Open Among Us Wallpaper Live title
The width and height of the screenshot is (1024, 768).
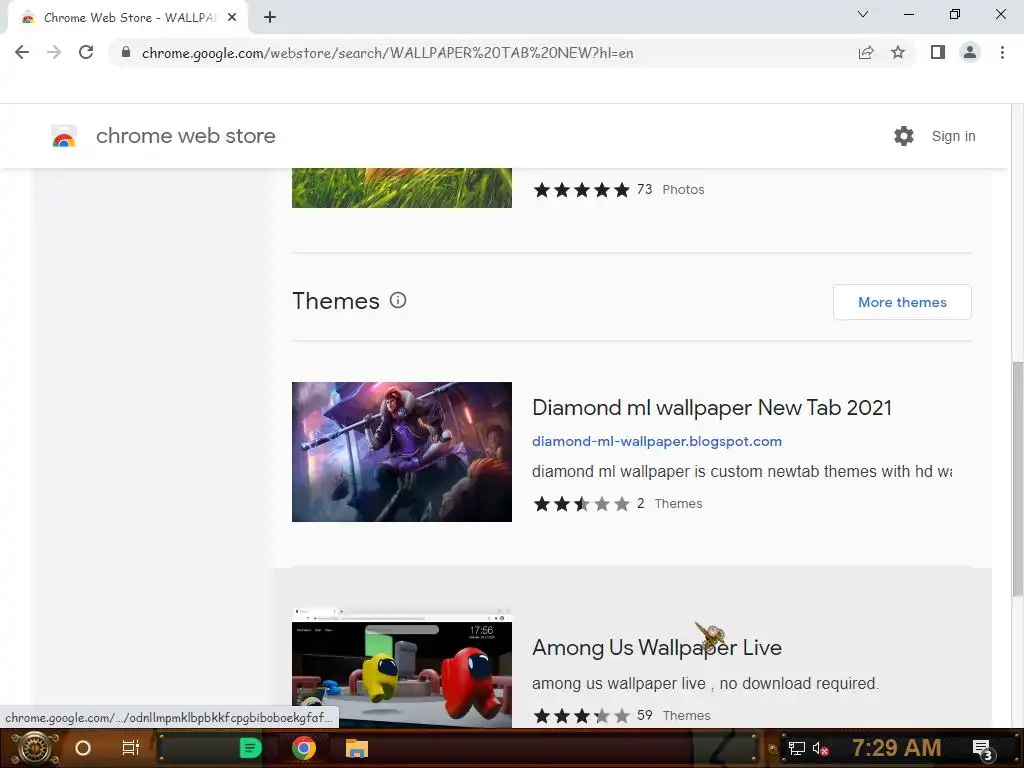[657, 647]
